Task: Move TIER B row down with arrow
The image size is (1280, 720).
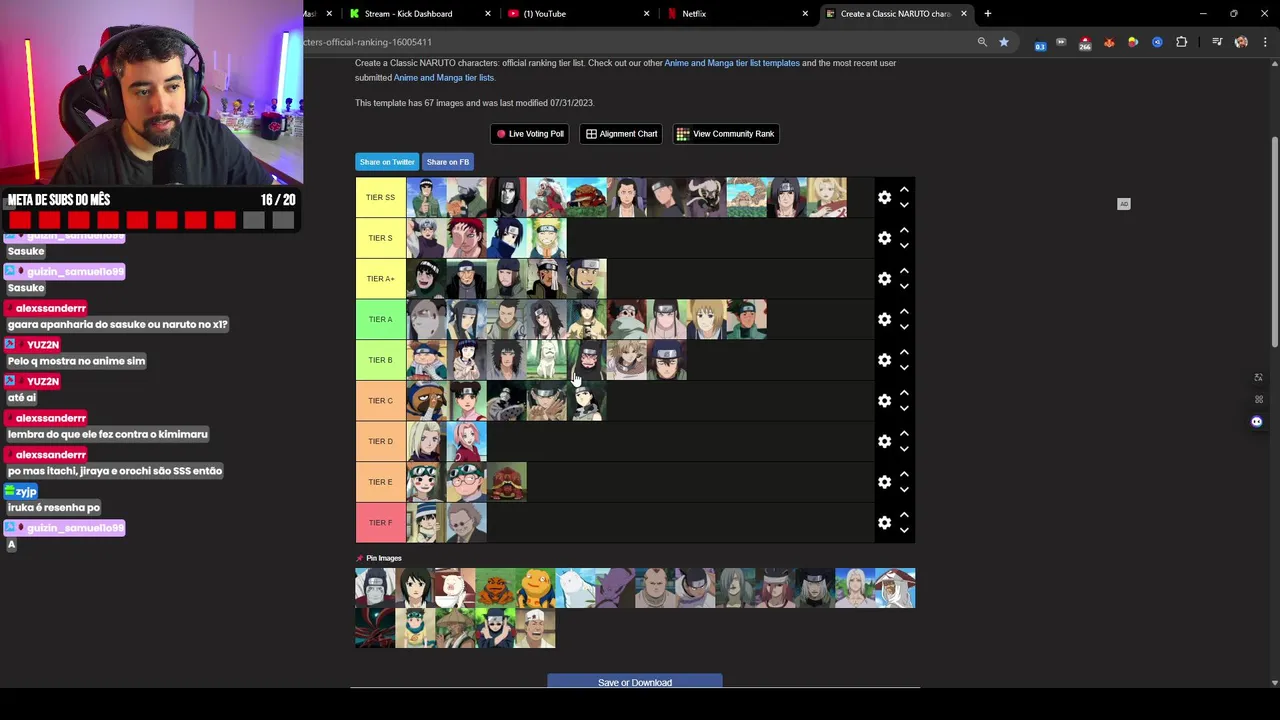Action: [x=904, y=368]
